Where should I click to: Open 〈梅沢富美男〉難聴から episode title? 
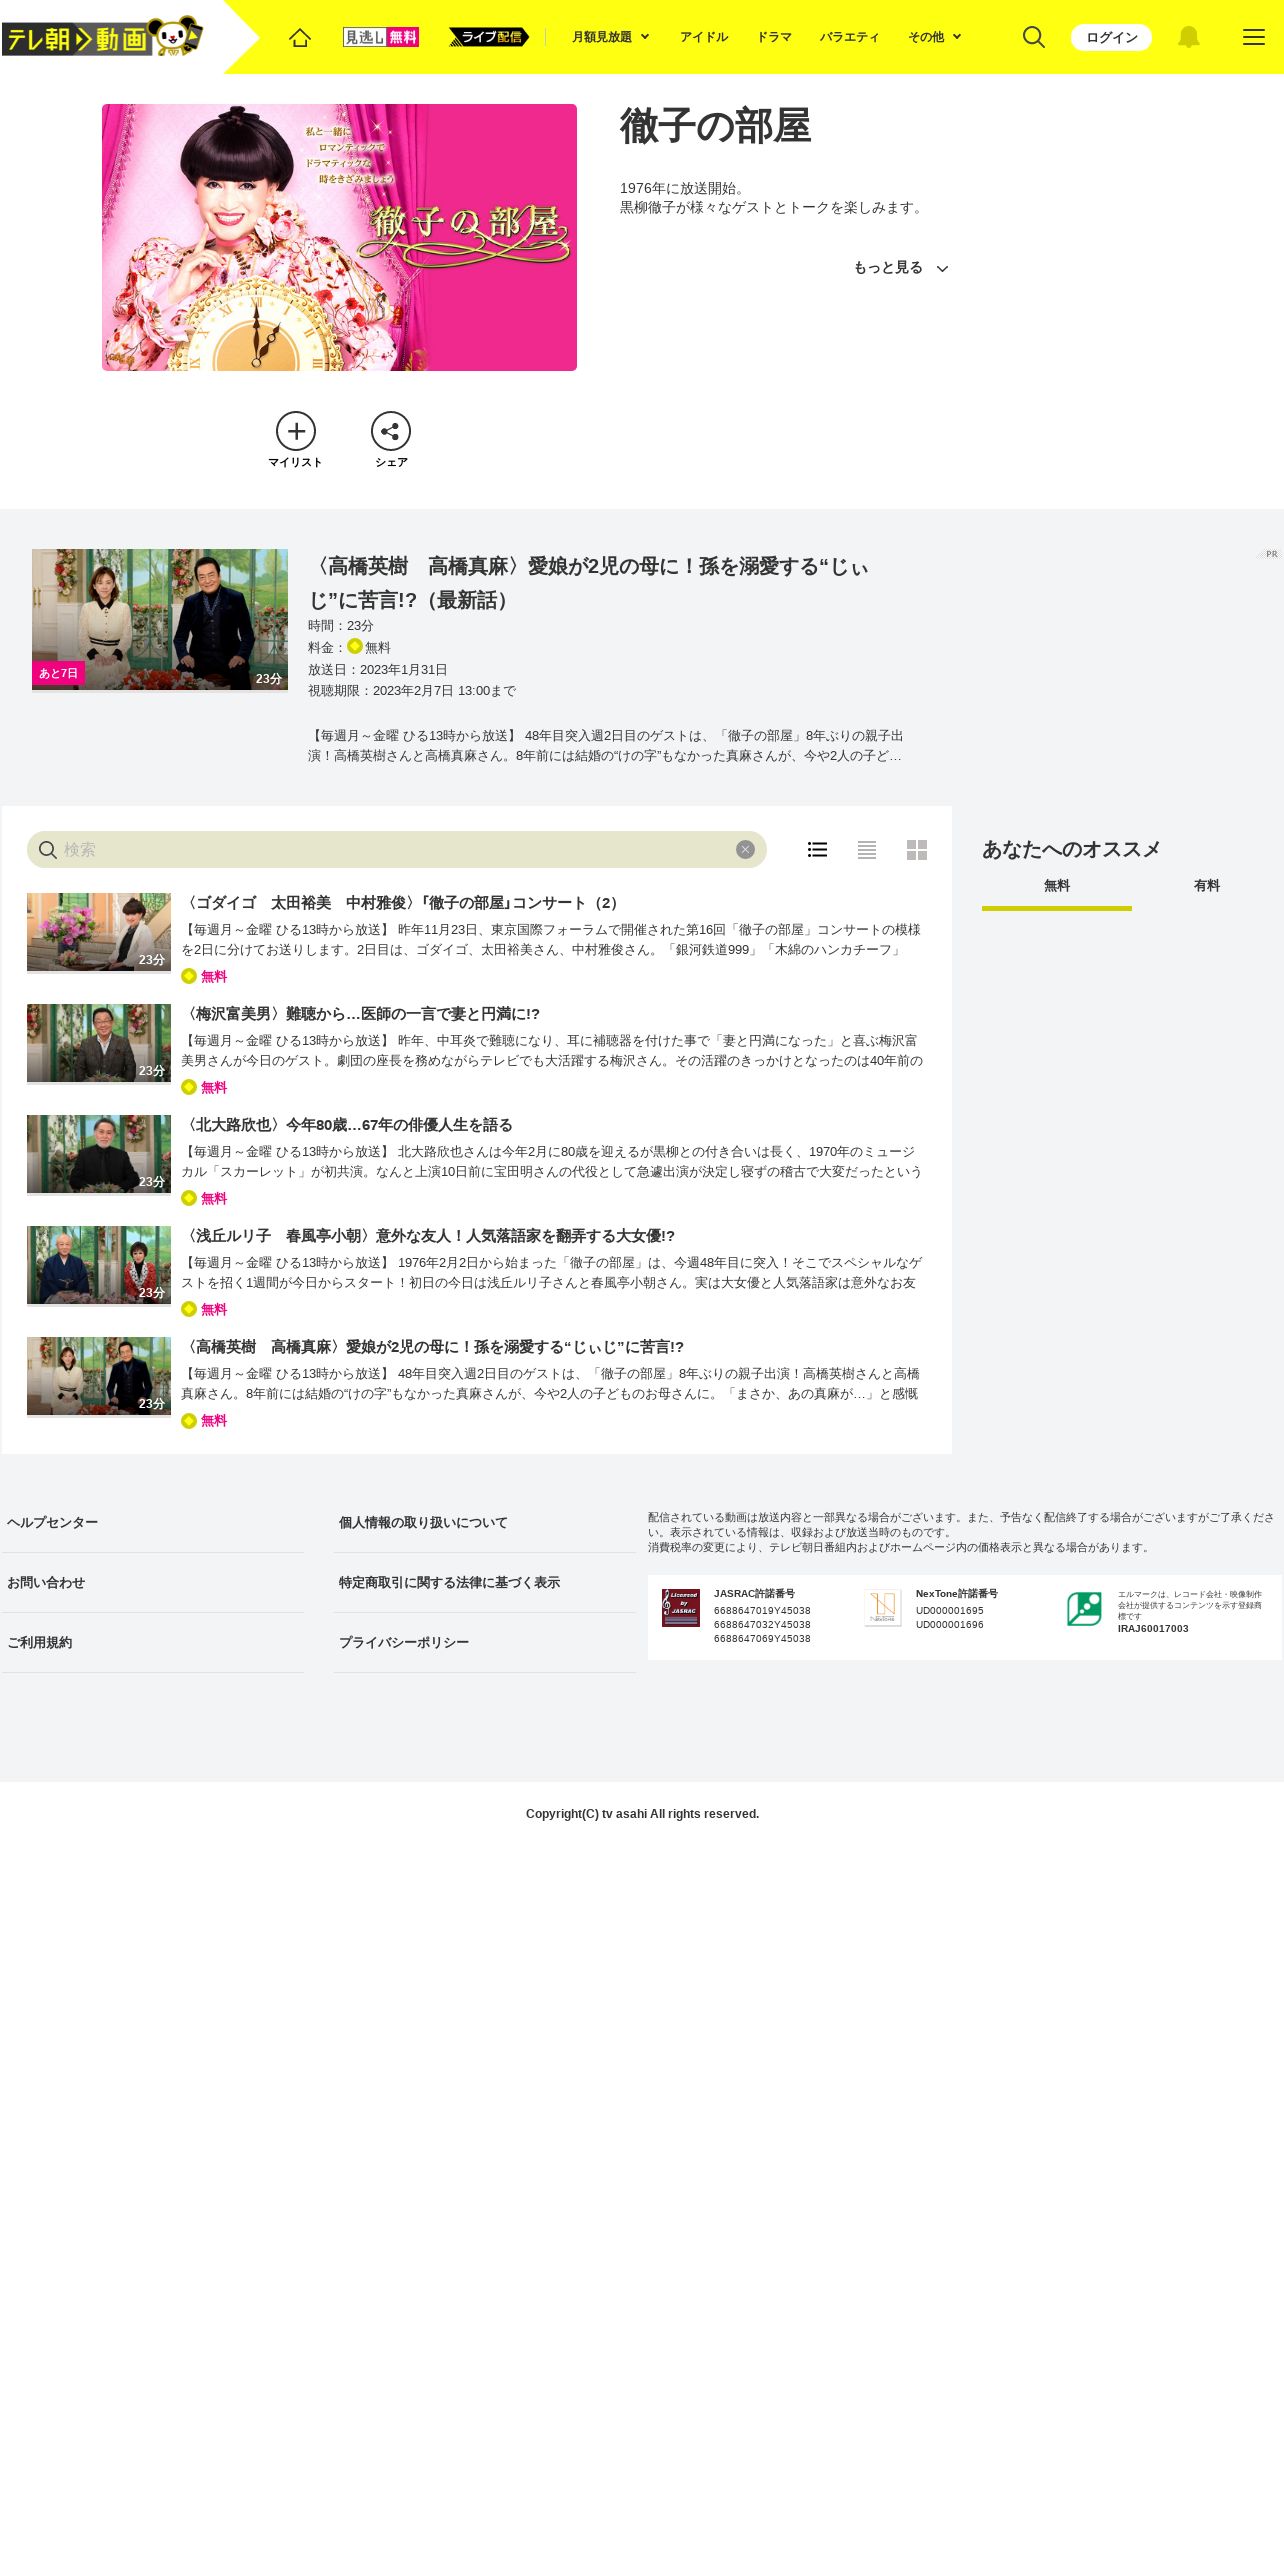pyautogui.click(x=360, y=1014)
